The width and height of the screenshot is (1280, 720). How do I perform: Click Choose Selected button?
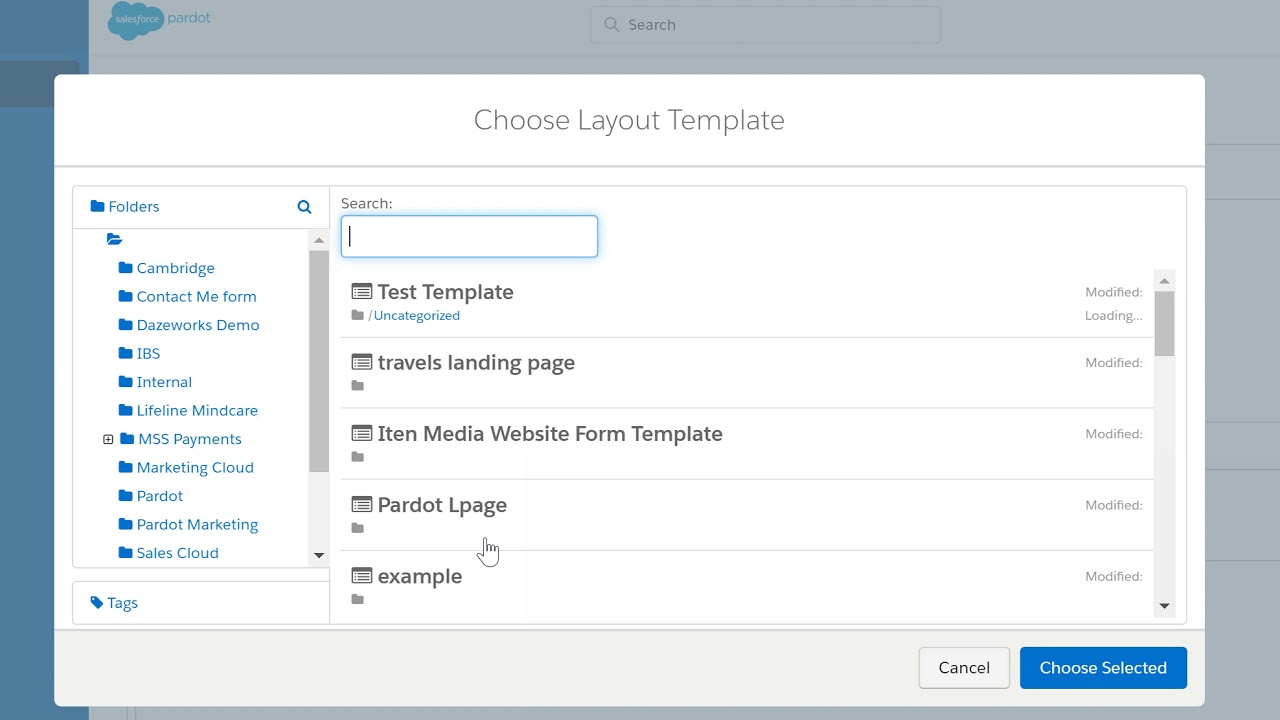(x=1103, y=668)
